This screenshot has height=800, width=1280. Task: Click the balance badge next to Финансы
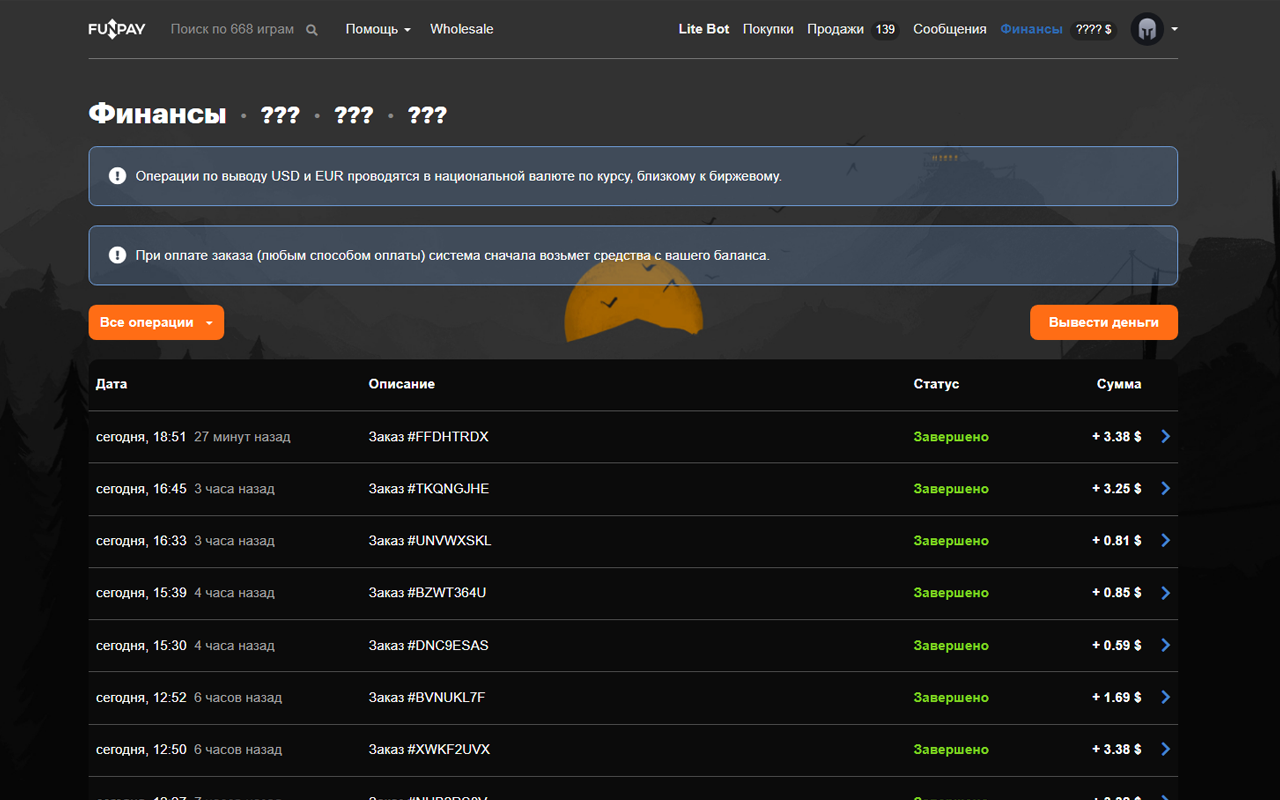[1093, 30]
